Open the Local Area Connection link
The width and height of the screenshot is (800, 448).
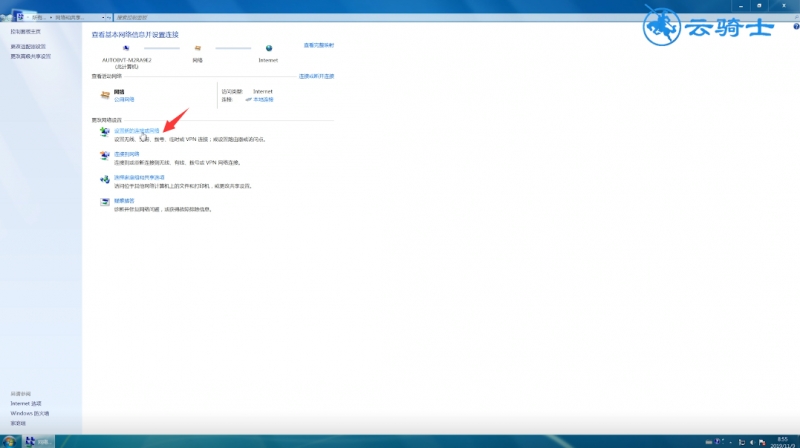[x=263, y=99]
